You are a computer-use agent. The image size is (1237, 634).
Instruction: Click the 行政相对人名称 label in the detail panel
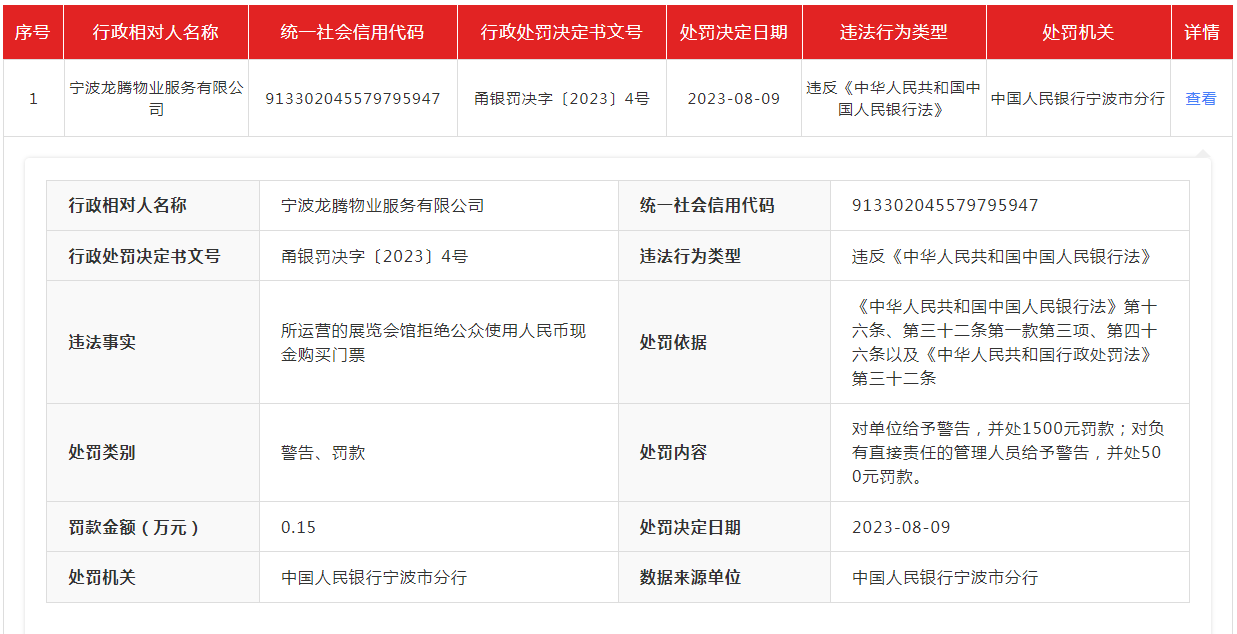(x=128, y=205)
